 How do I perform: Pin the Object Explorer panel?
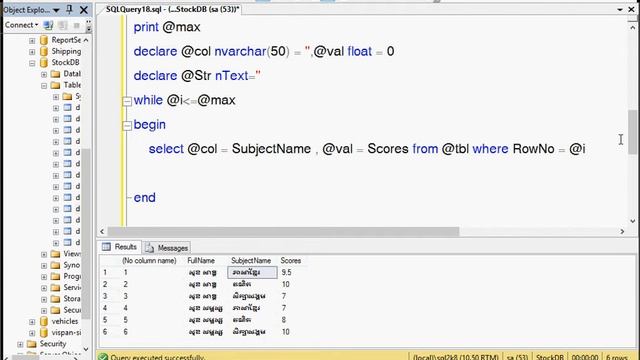70,9
